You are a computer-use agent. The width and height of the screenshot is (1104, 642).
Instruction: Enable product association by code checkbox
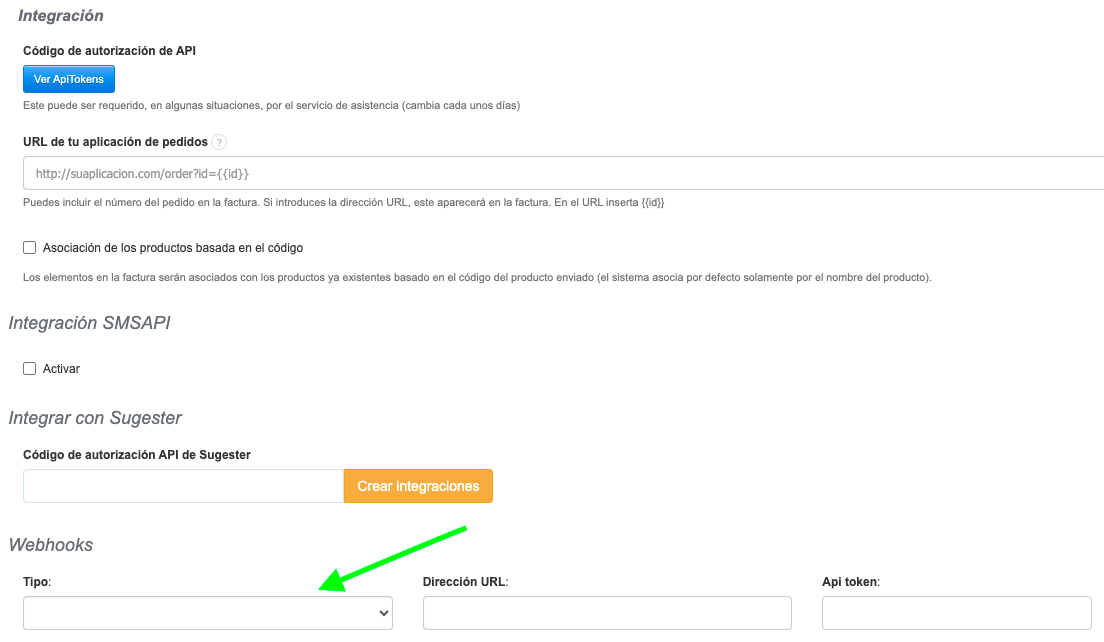coord(30,247)
